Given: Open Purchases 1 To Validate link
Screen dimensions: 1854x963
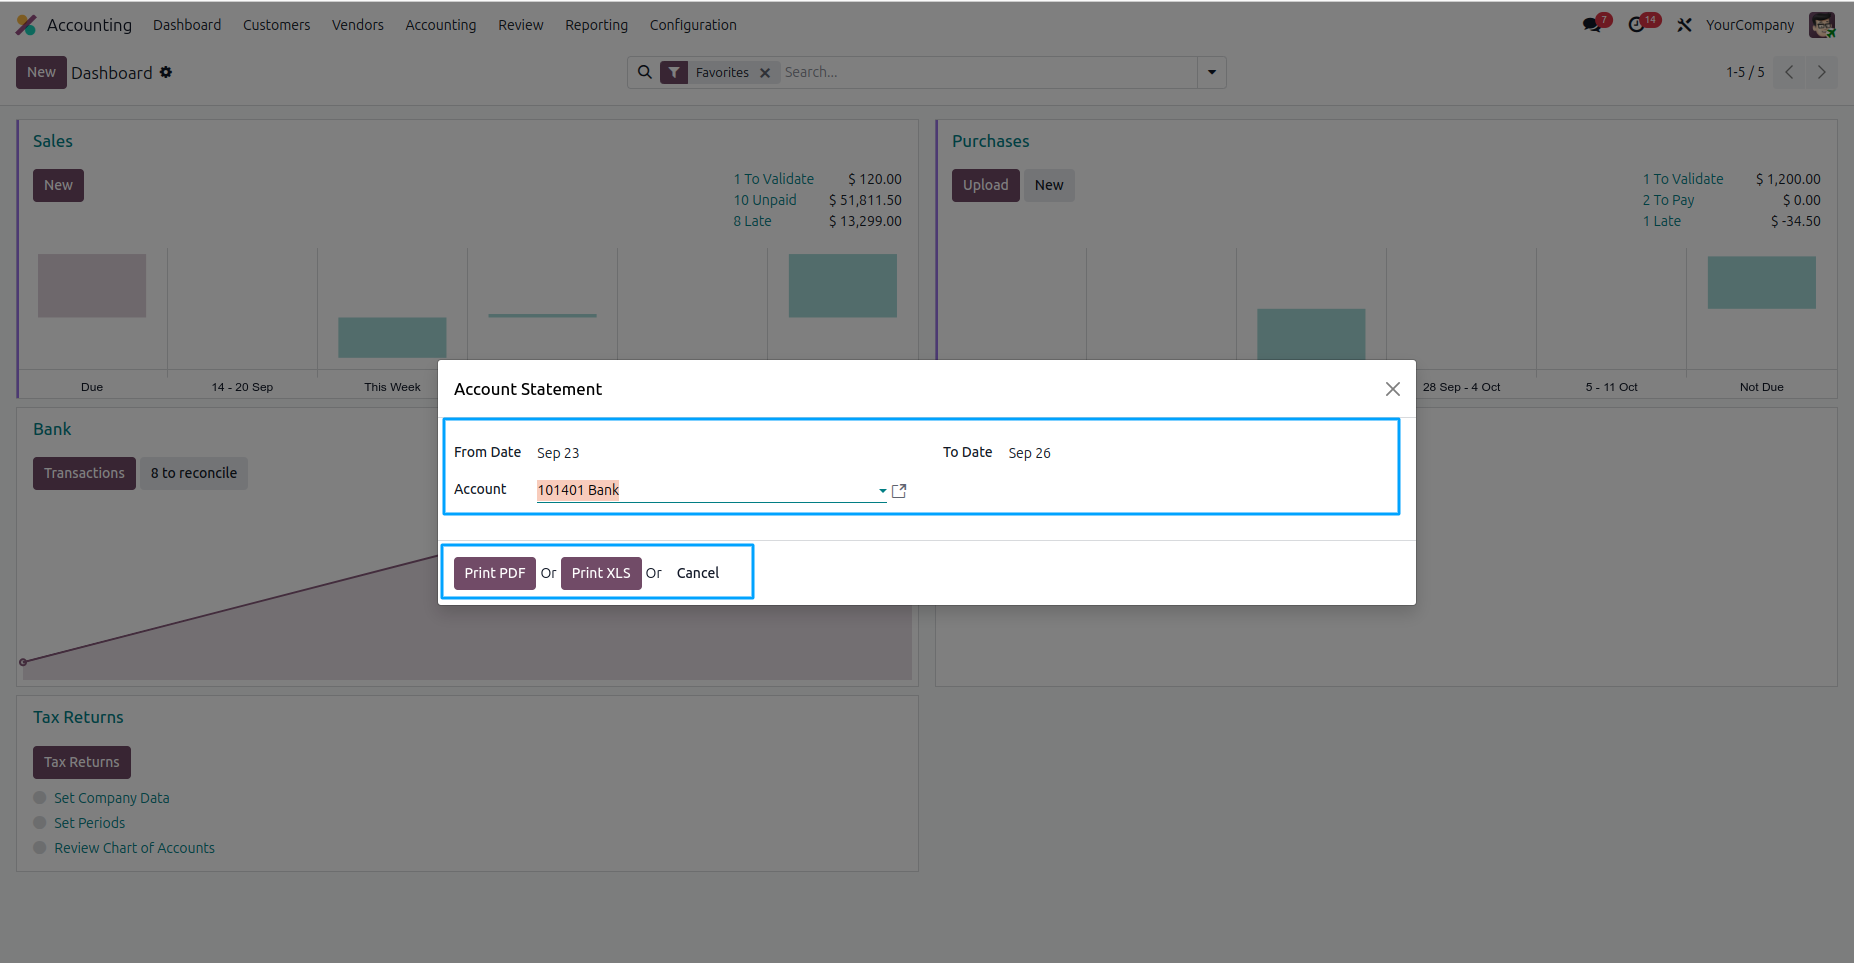Looking at the screenshot, I should click(x=1683, y=179).
